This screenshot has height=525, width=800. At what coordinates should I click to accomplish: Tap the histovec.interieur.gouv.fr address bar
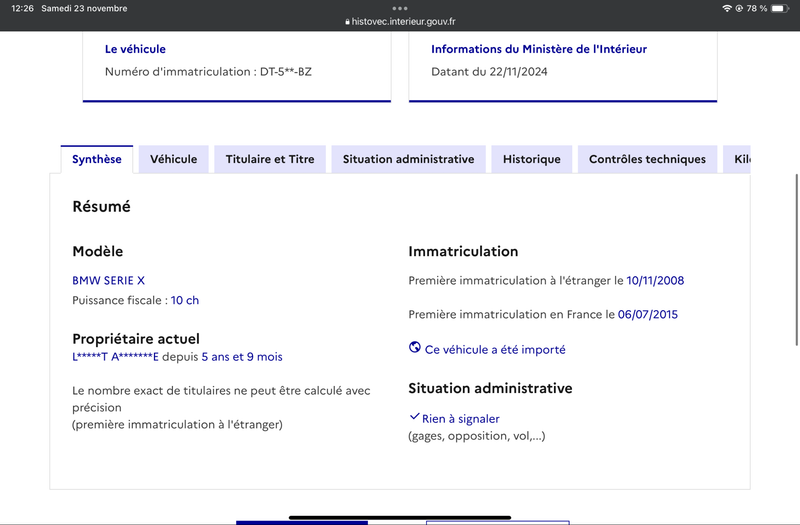(x=400, y=21)
